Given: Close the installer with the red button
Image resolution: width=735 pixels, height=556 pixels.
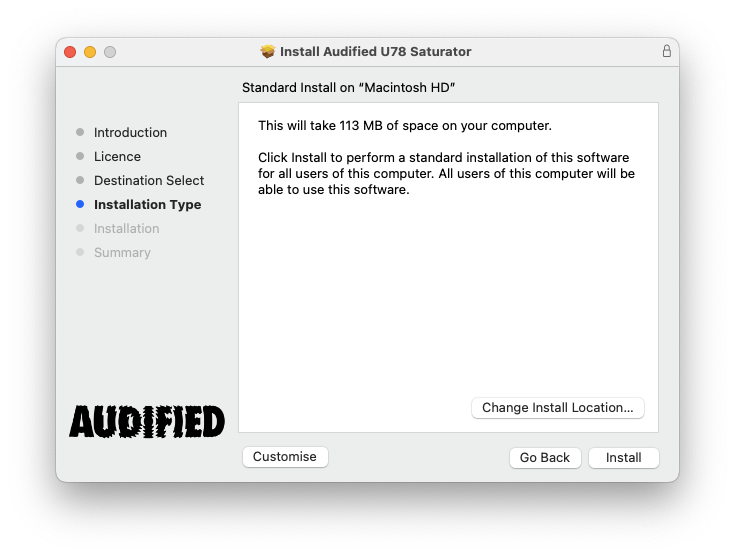Looking at the screenshot, I should pos(70,52).
